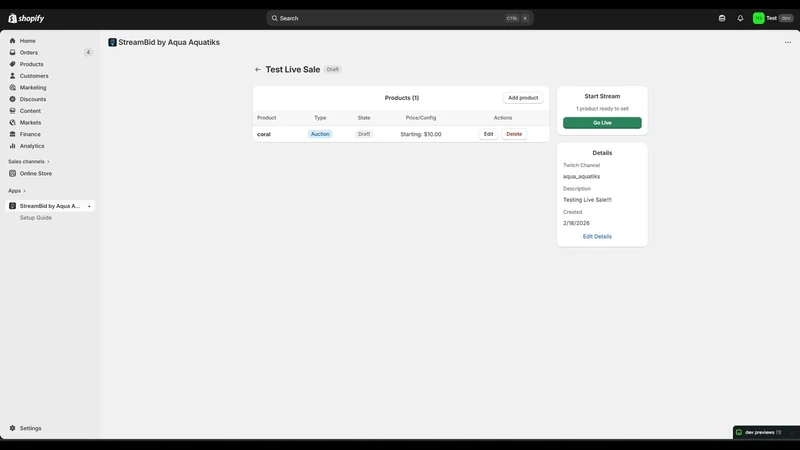Click the Starting: $10.00 price cell
Screen dimensions: 800x450
[x=420, y=134]
